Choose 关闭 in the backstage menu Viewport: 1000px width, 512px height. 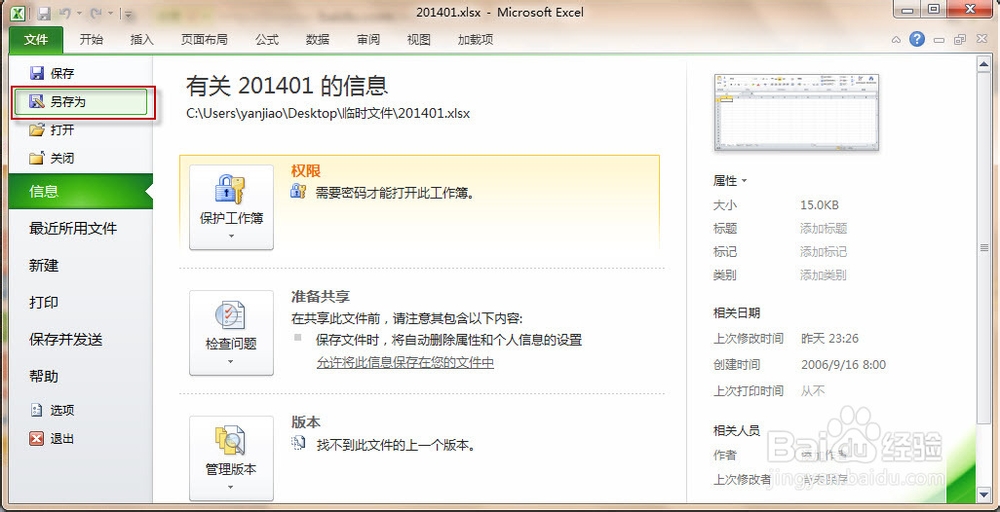coord(52,158)
